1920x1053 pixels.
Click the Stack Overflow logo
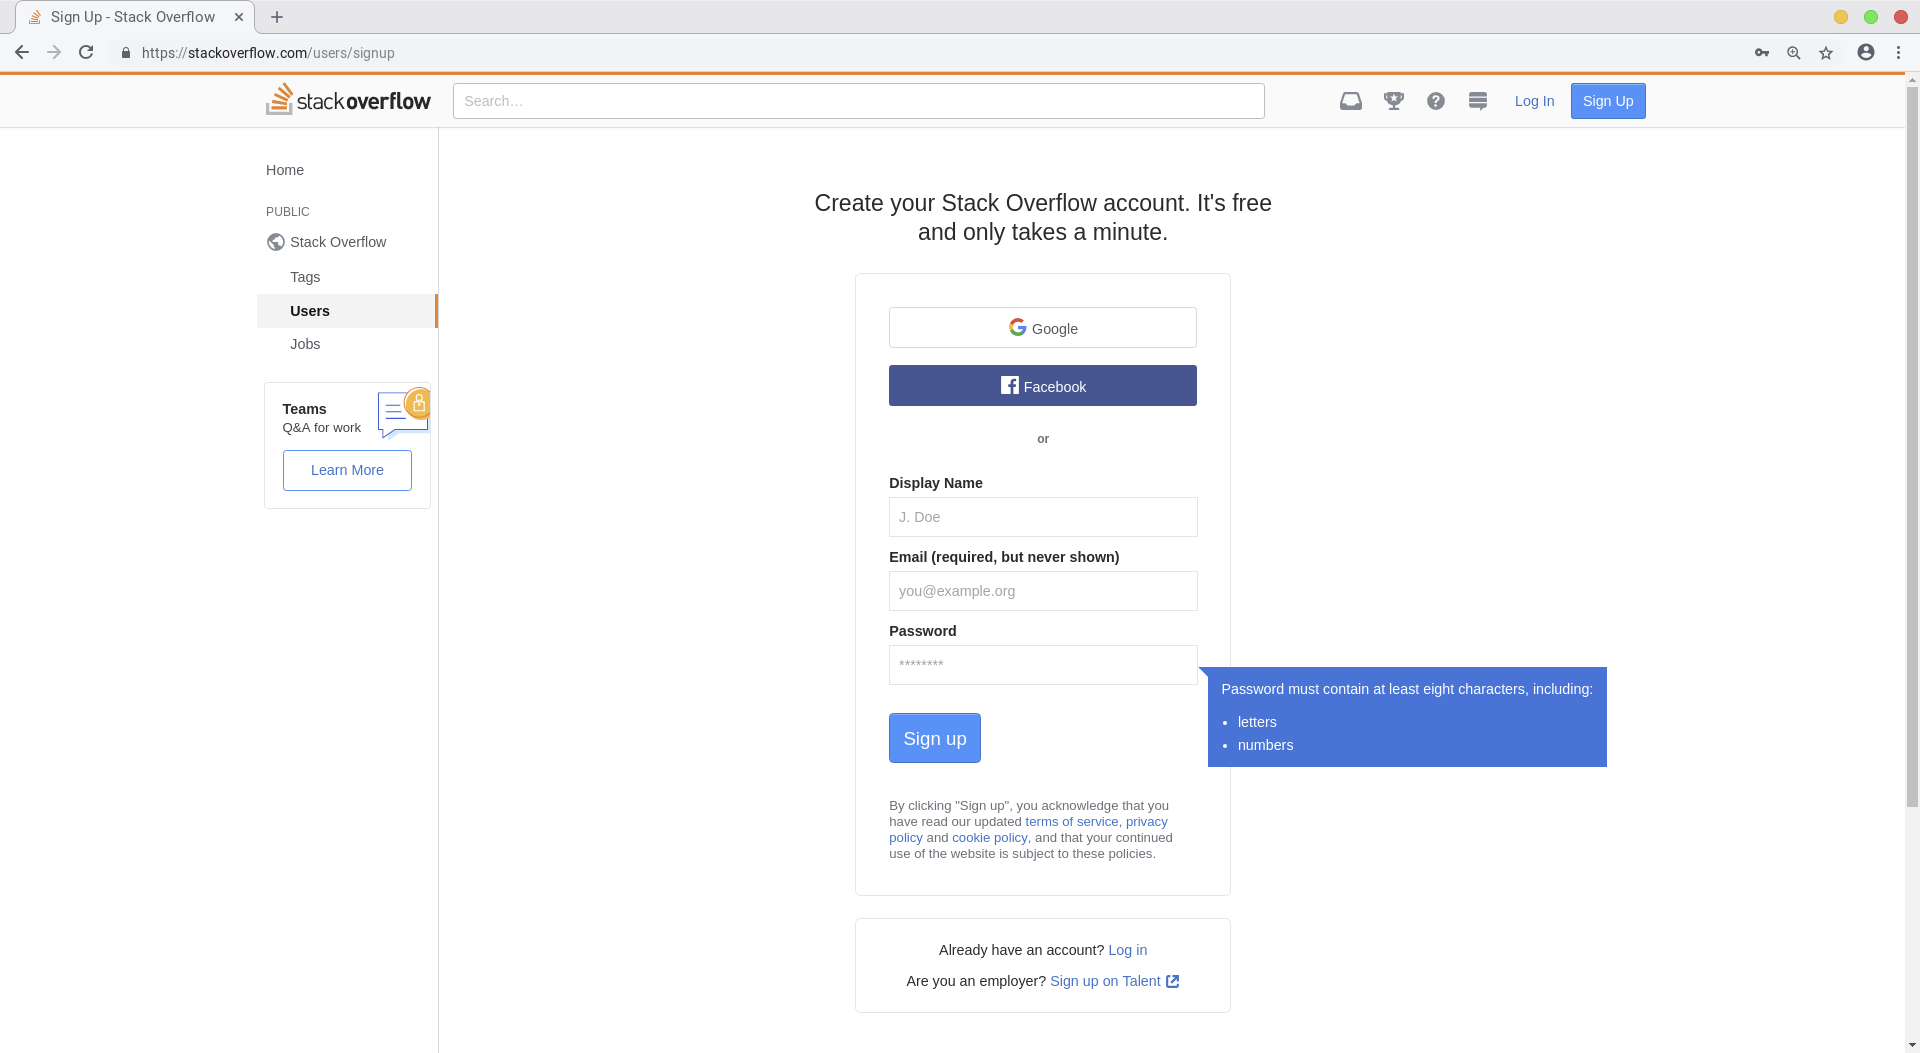point(348,100)
